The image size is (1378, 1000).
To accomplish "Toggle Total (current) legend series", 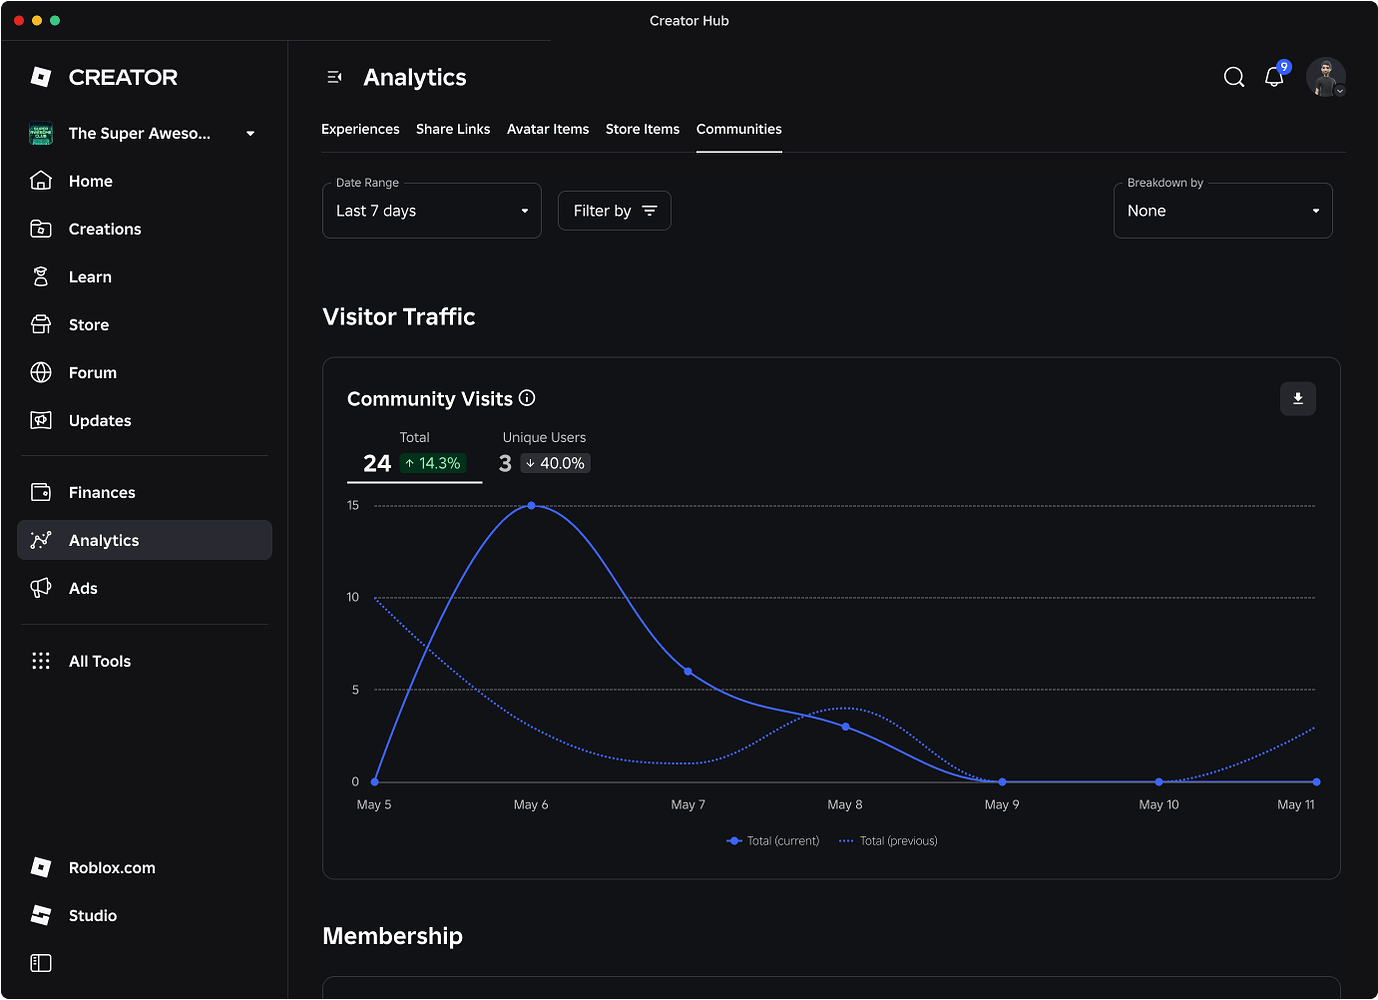I will (x=773, y=841).
